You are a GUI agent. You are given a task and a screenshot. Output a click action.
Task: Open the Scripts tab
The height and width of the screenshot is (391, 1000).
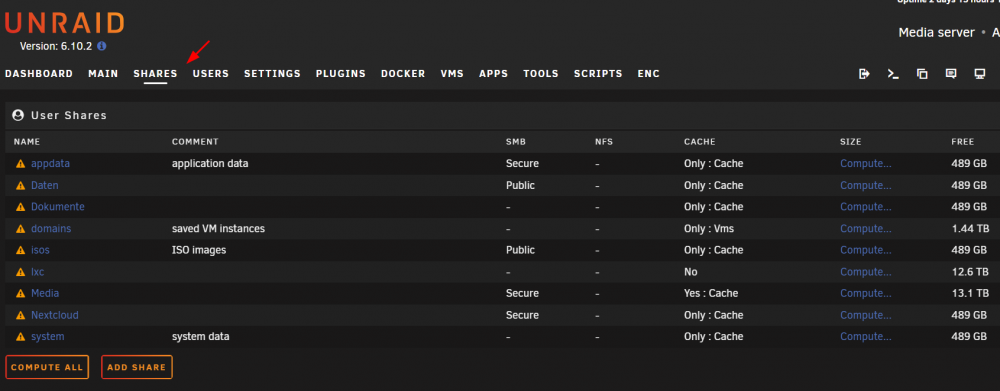point(598,74)
